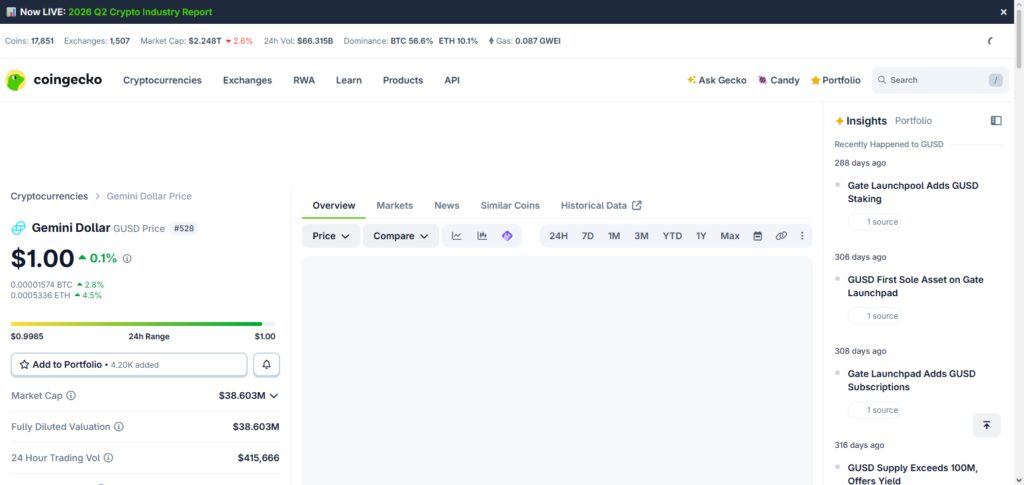The image size is (1024, 485).
Task: Open Historical Data external link
Action: (x=601, y=206)
